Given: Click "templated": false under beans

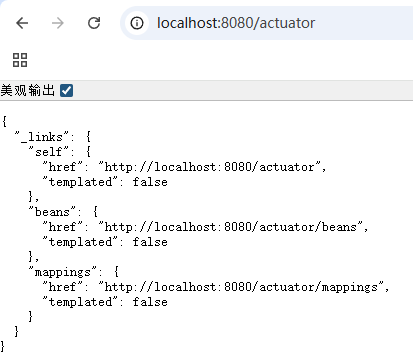Looking at the screenshot, I should point(105,242).
